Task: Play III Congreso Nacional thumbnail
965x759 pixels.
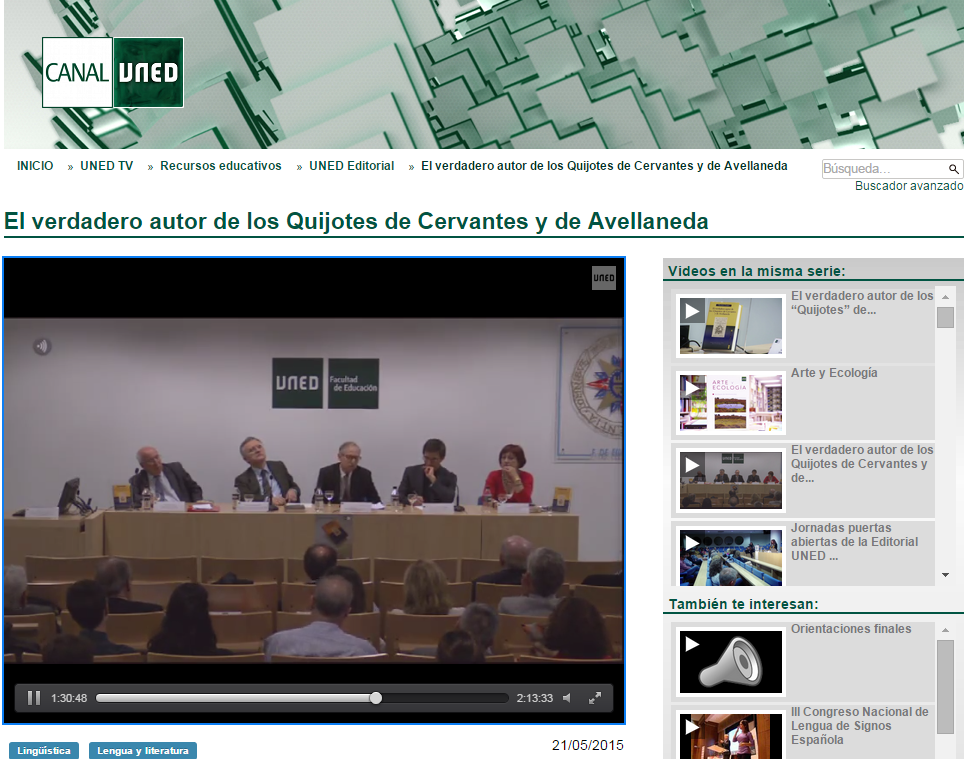Action: [x=731, y=736]
